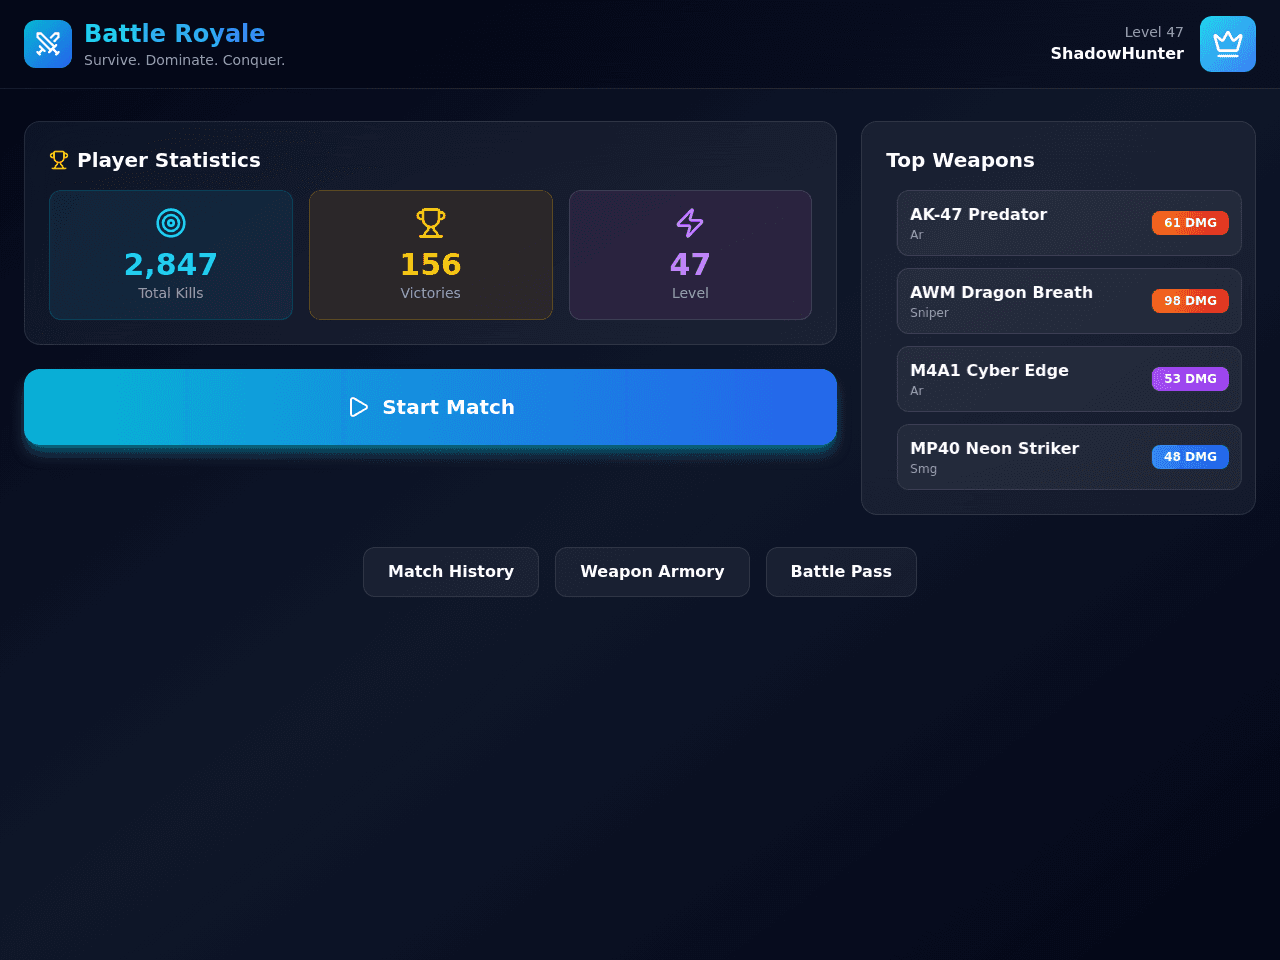Select the MP40 Neon Striker weapon card
Image resolution: width=1280 pixels, height=960 pixels.
[x=1069, y=457]
